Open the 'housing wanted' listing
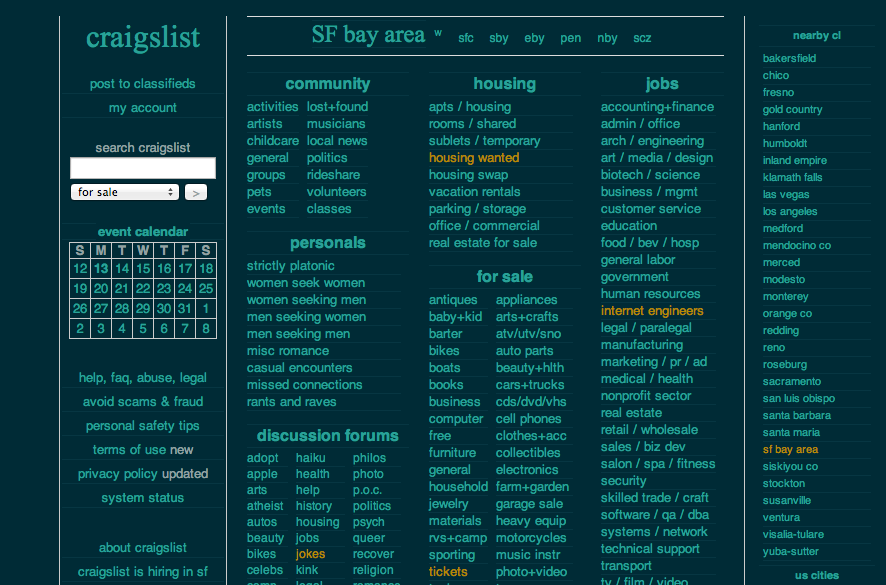This screenshot has width=886, height=585. click(x=473, y=157)
